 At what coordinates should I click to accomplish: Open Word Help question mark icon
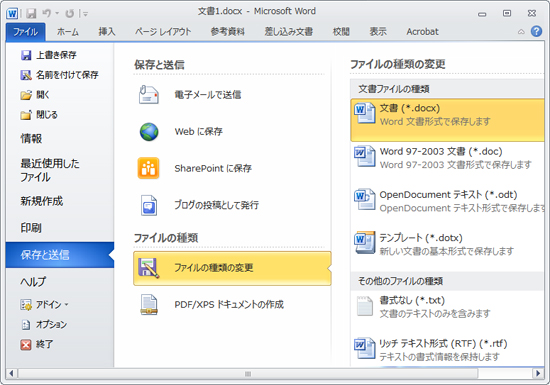click(x=536, y=31)
